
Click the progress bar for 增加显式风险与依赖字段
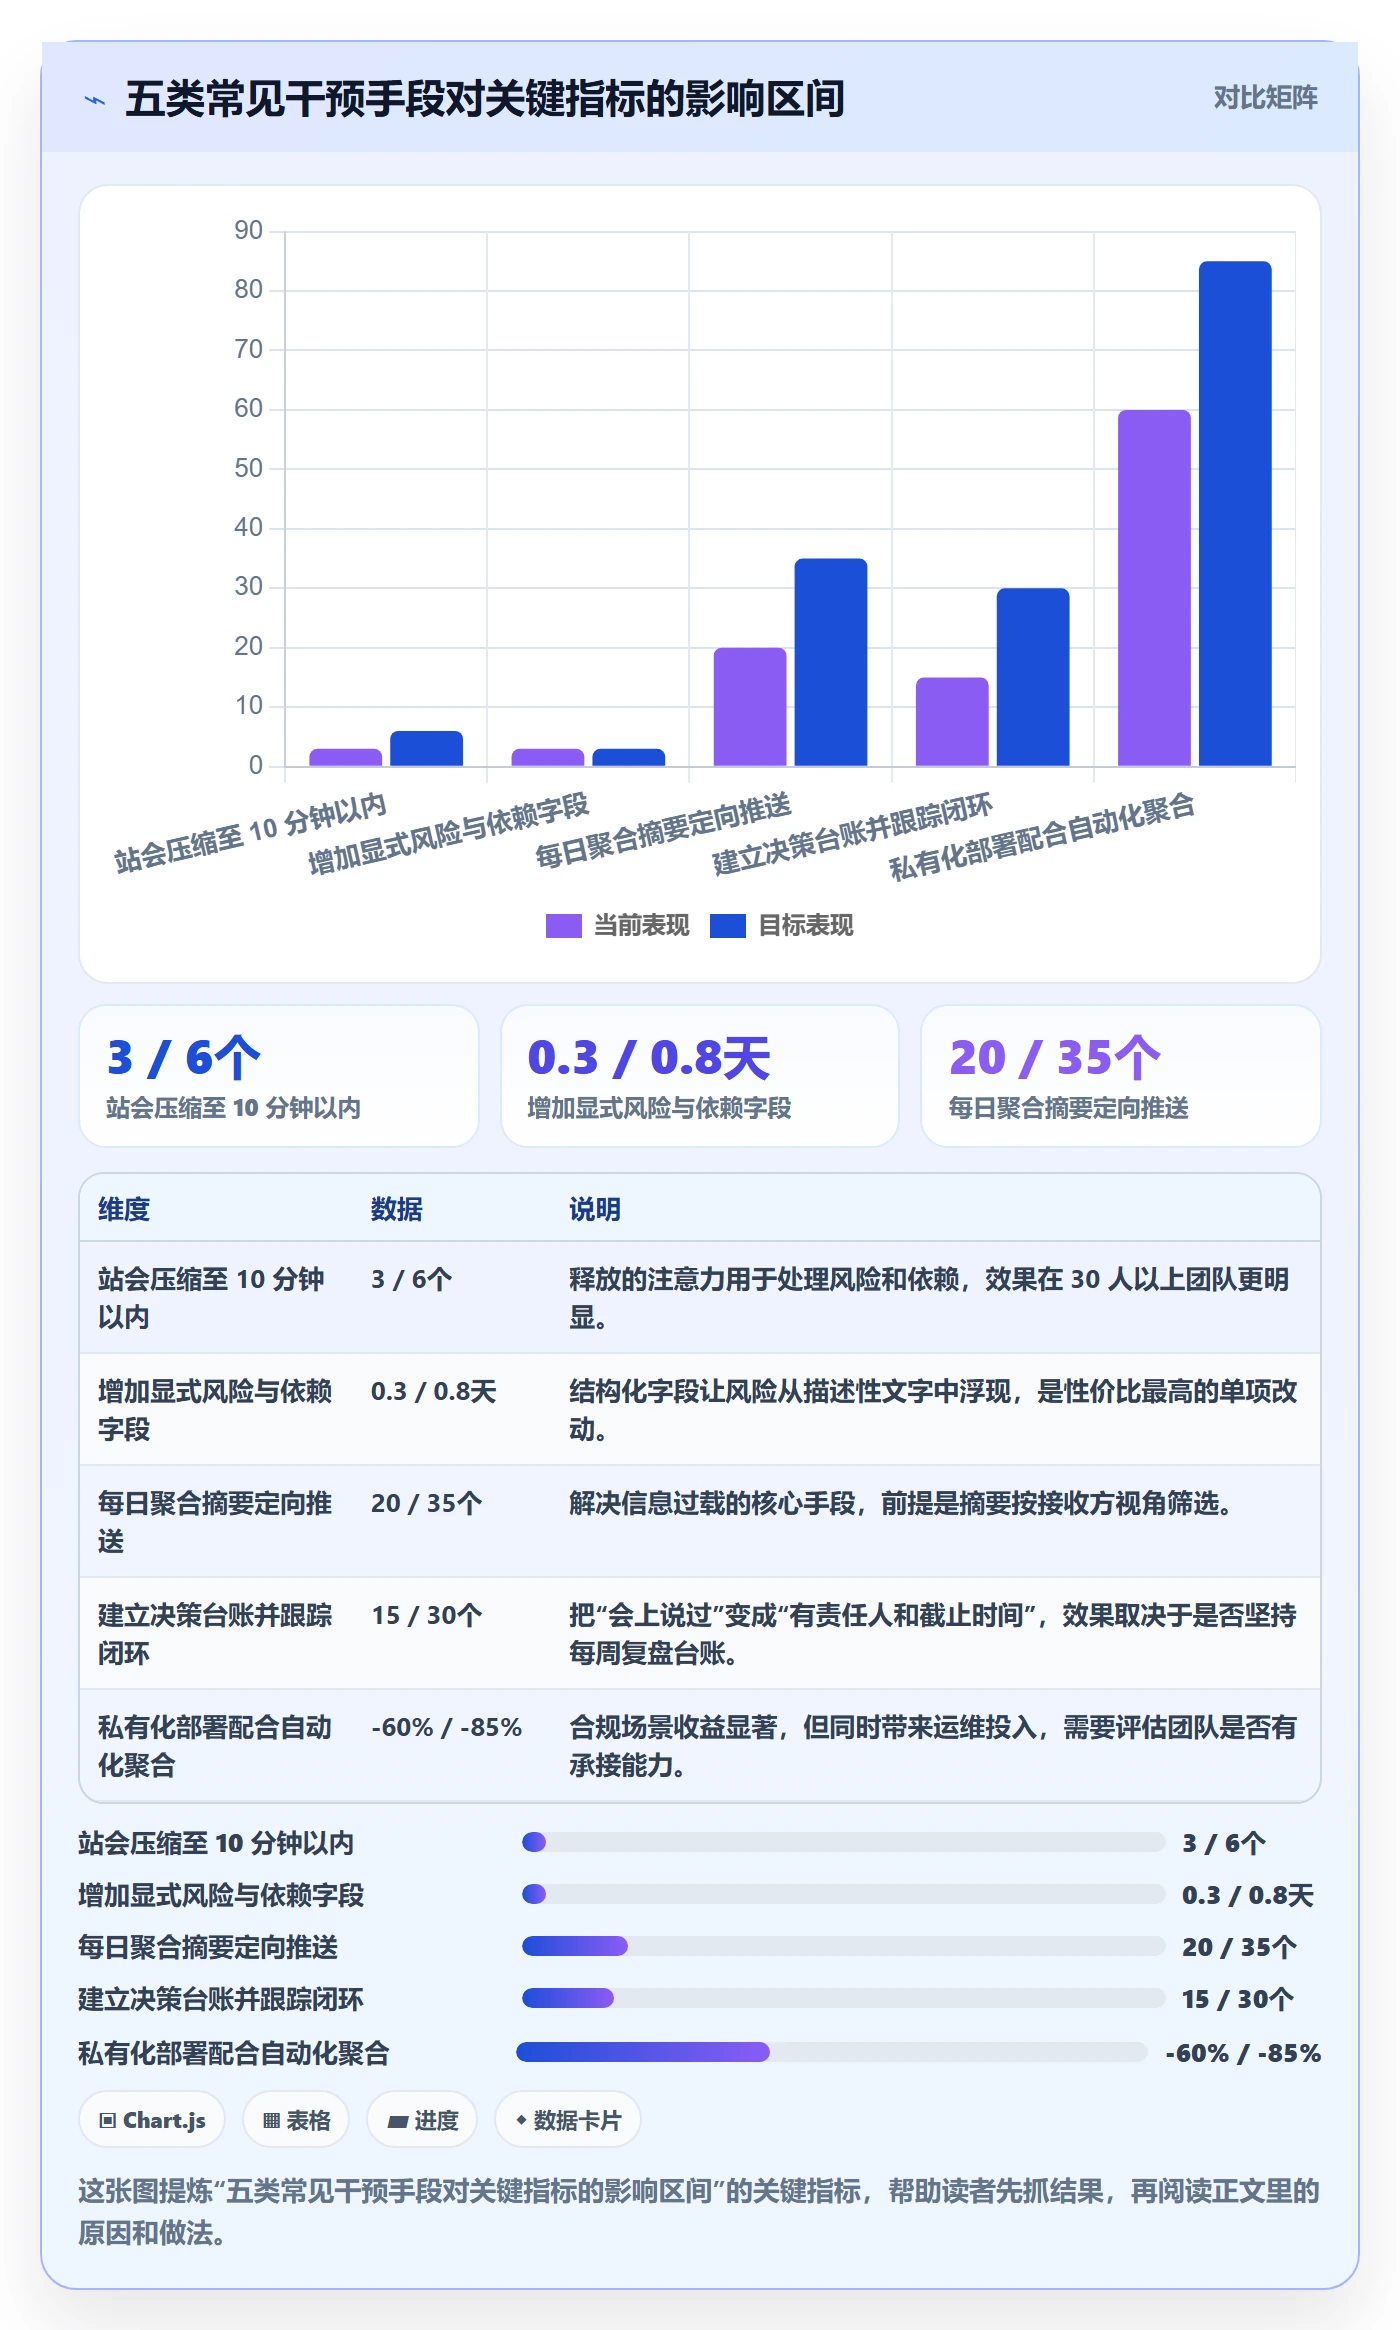coord(843,1894)
